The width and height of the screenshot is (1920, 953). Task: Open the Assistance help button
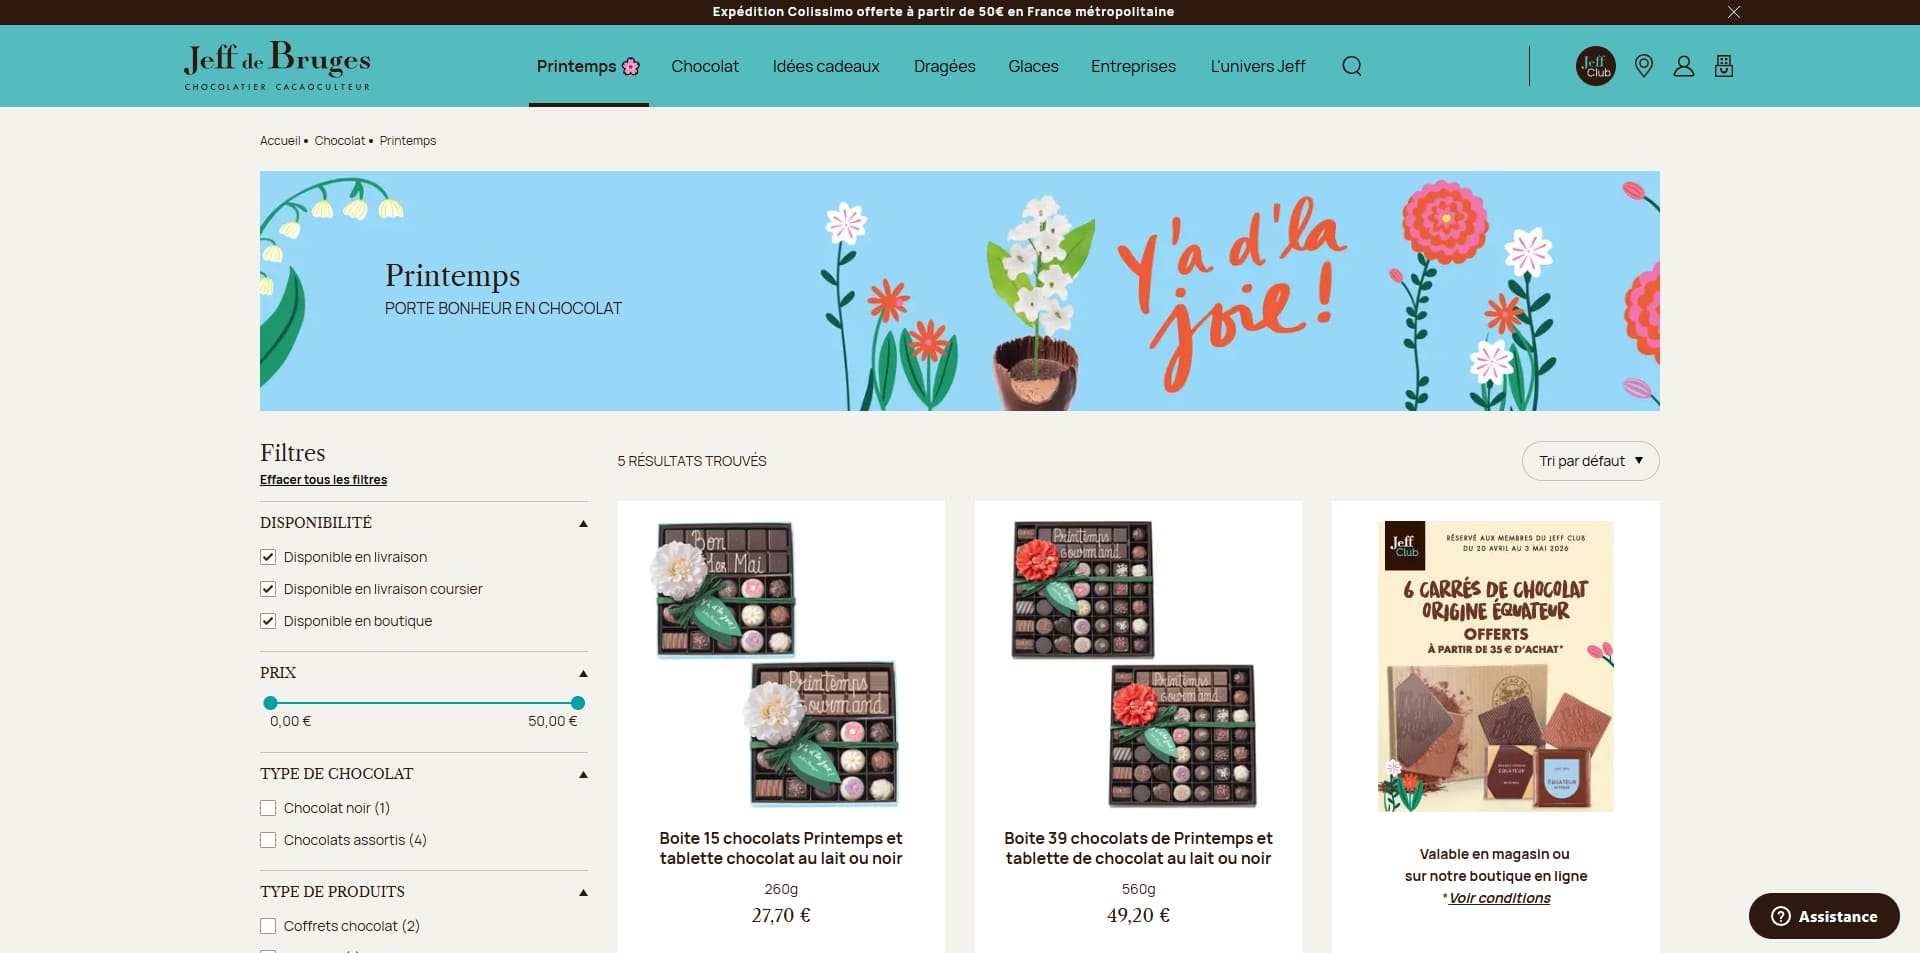(1824, 916)
